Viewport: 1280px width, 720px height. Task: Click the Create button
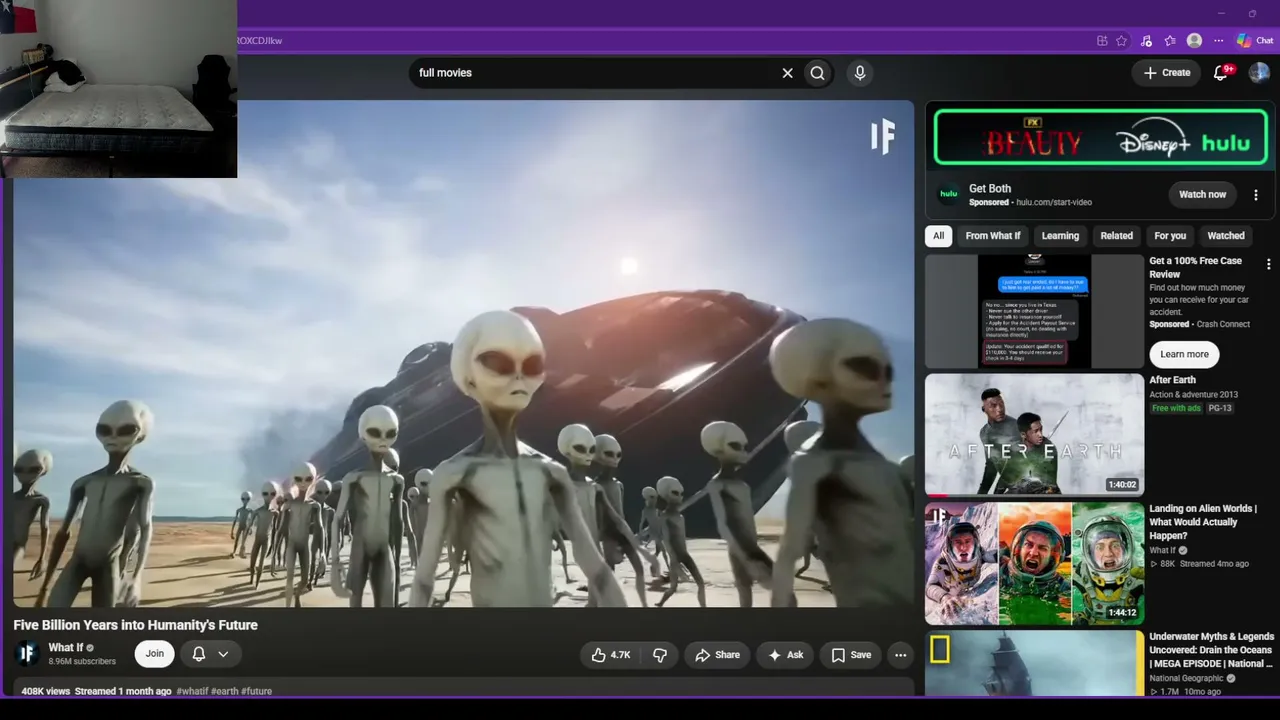(x=1167, y=73)
